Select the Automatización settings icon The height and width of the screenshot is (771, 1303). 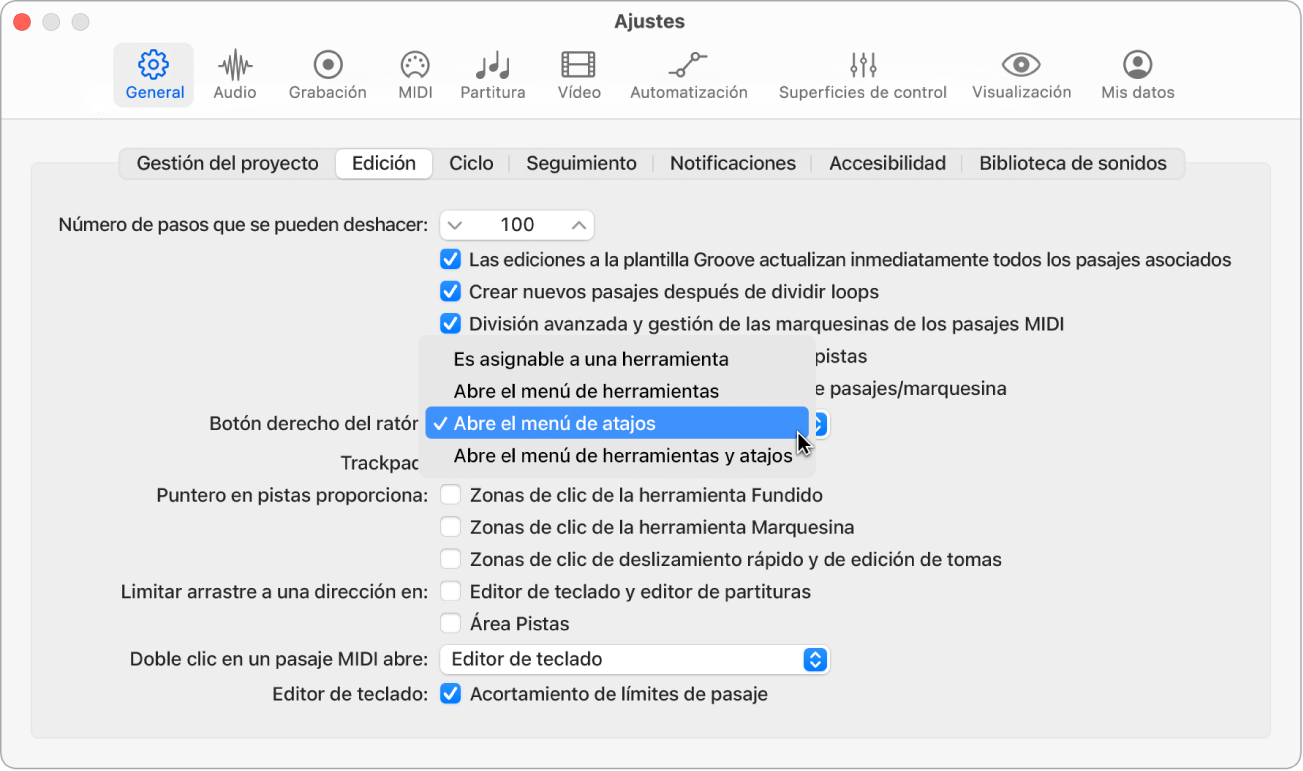688,74
